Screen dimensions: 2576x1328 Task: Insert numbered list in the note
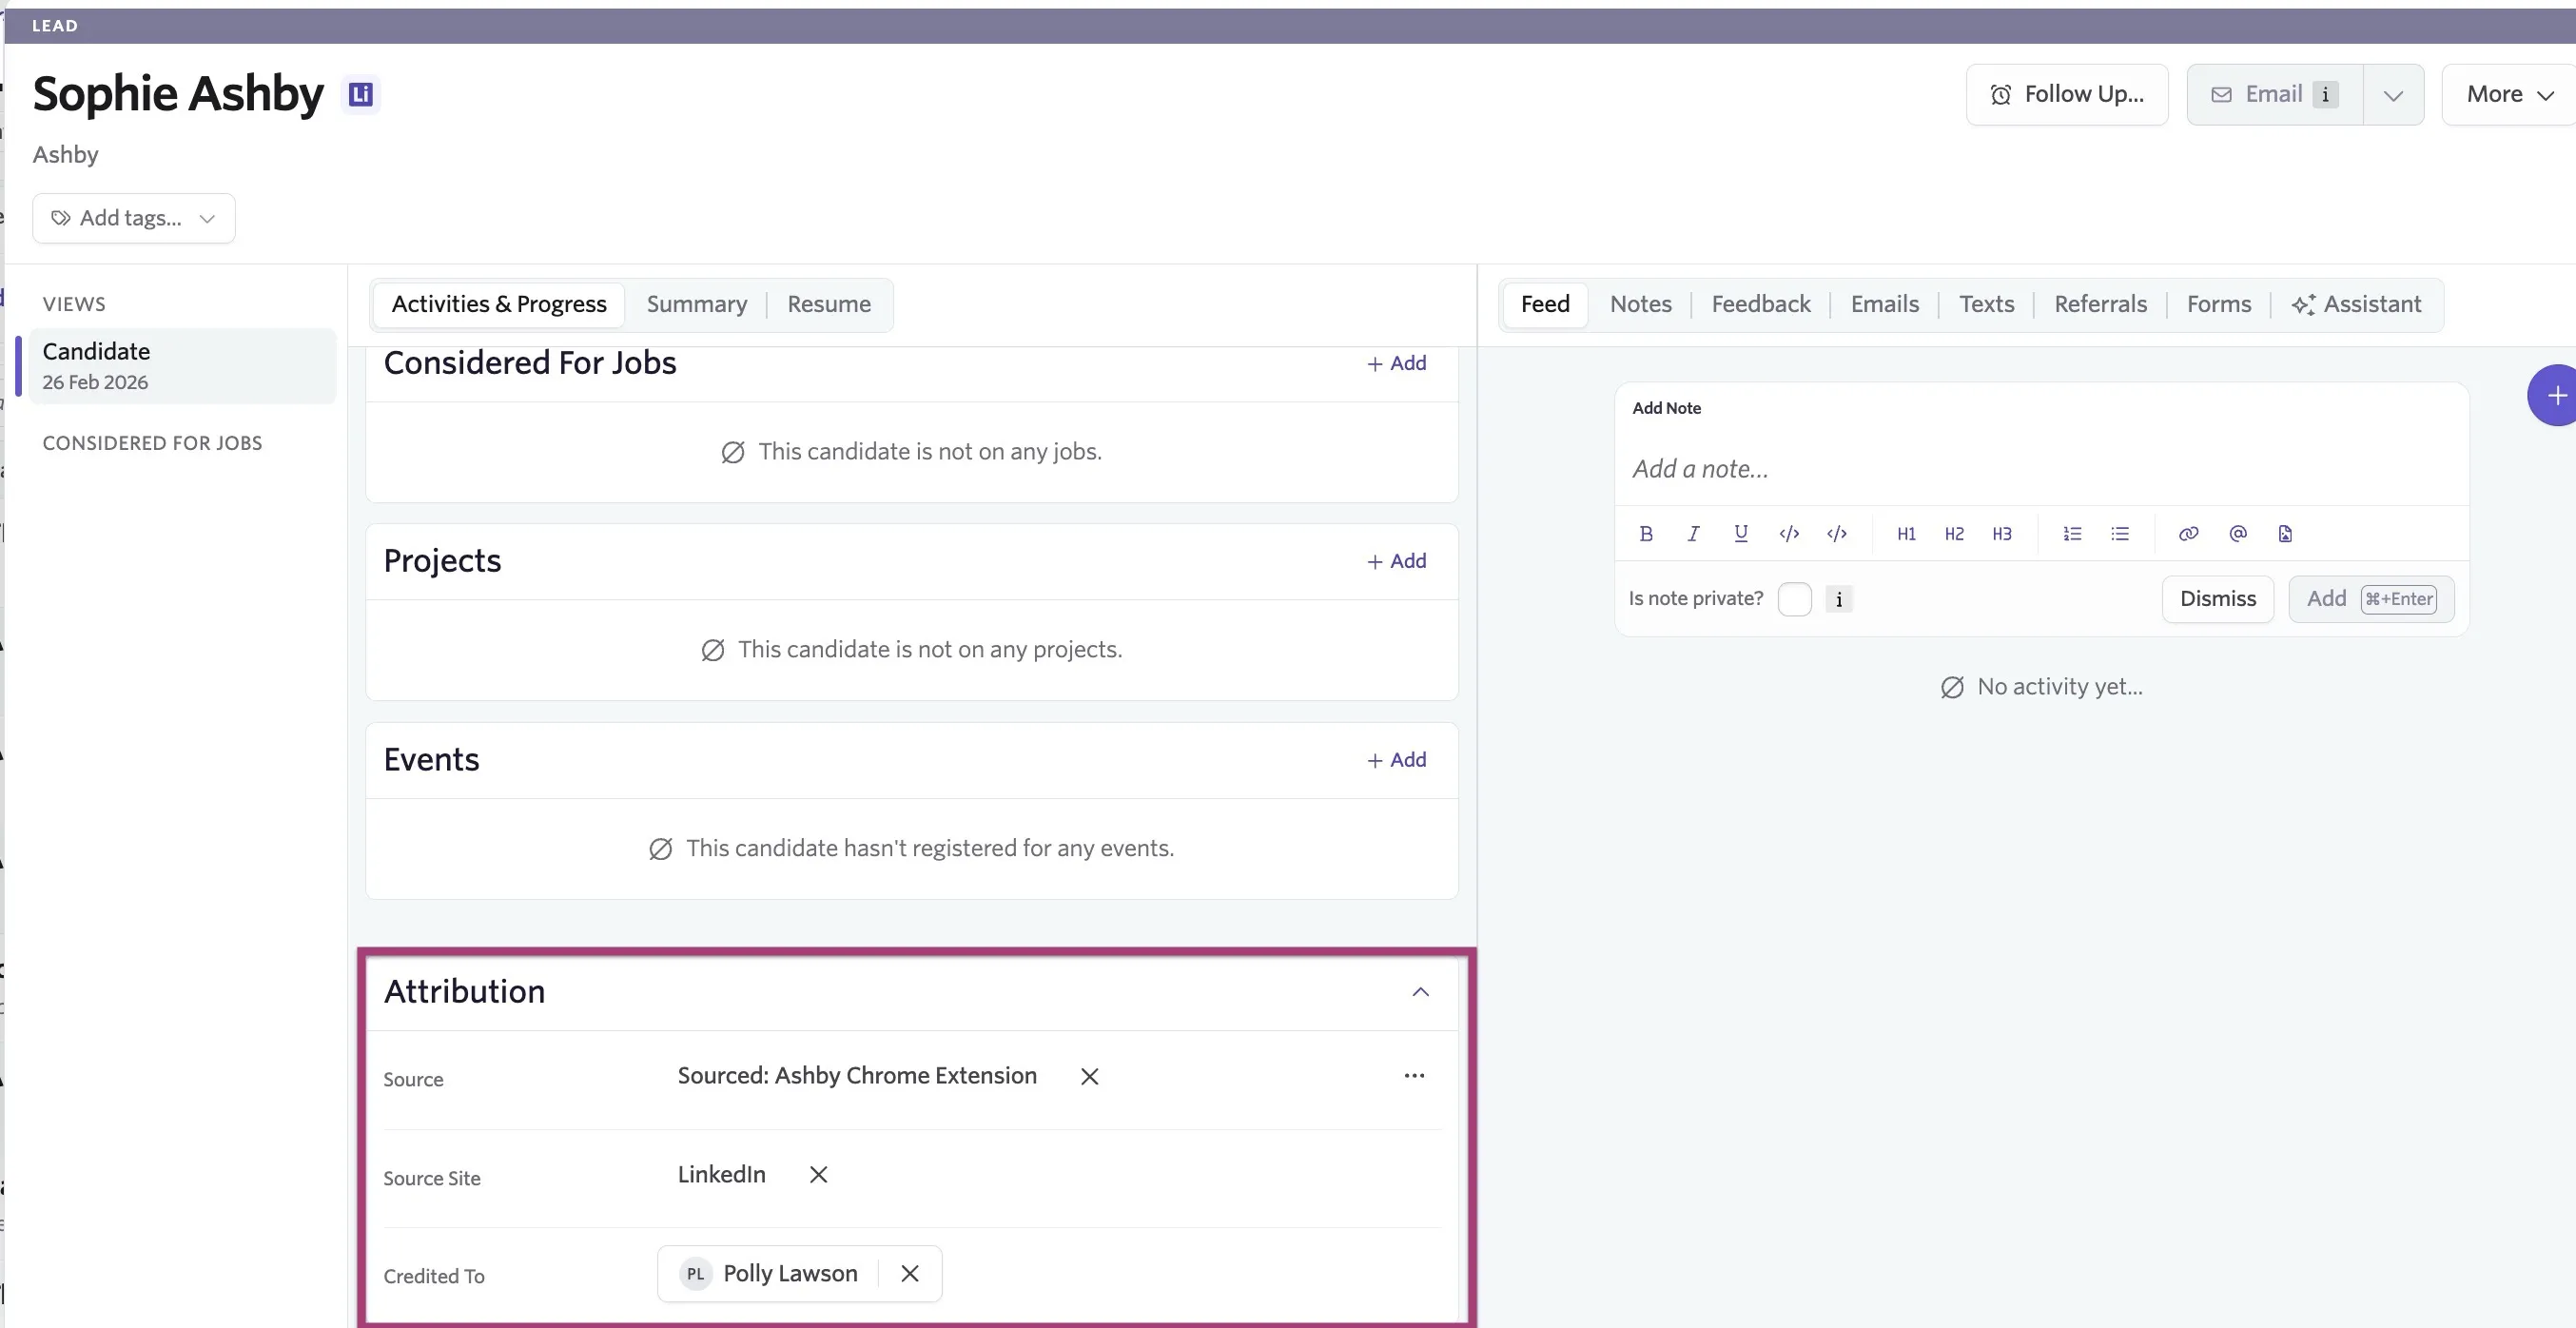pyautogui.click(x=2072, y=533)
